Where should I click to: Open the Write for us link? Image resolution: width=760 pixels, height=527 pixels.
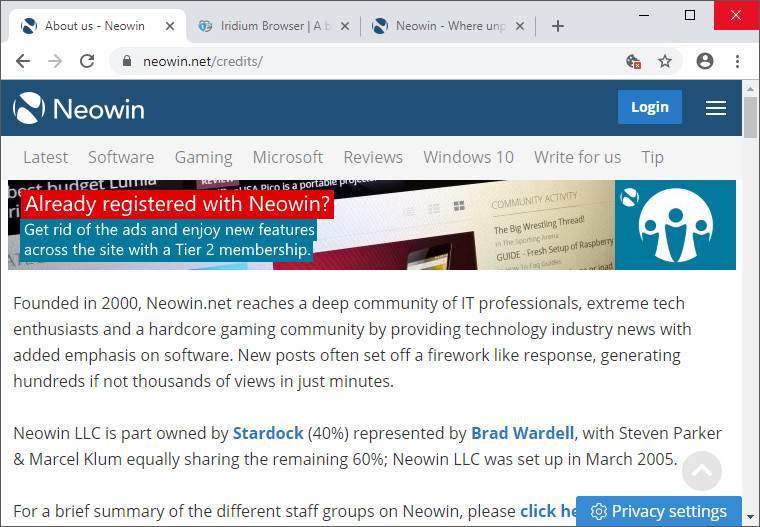click(578, 157)
